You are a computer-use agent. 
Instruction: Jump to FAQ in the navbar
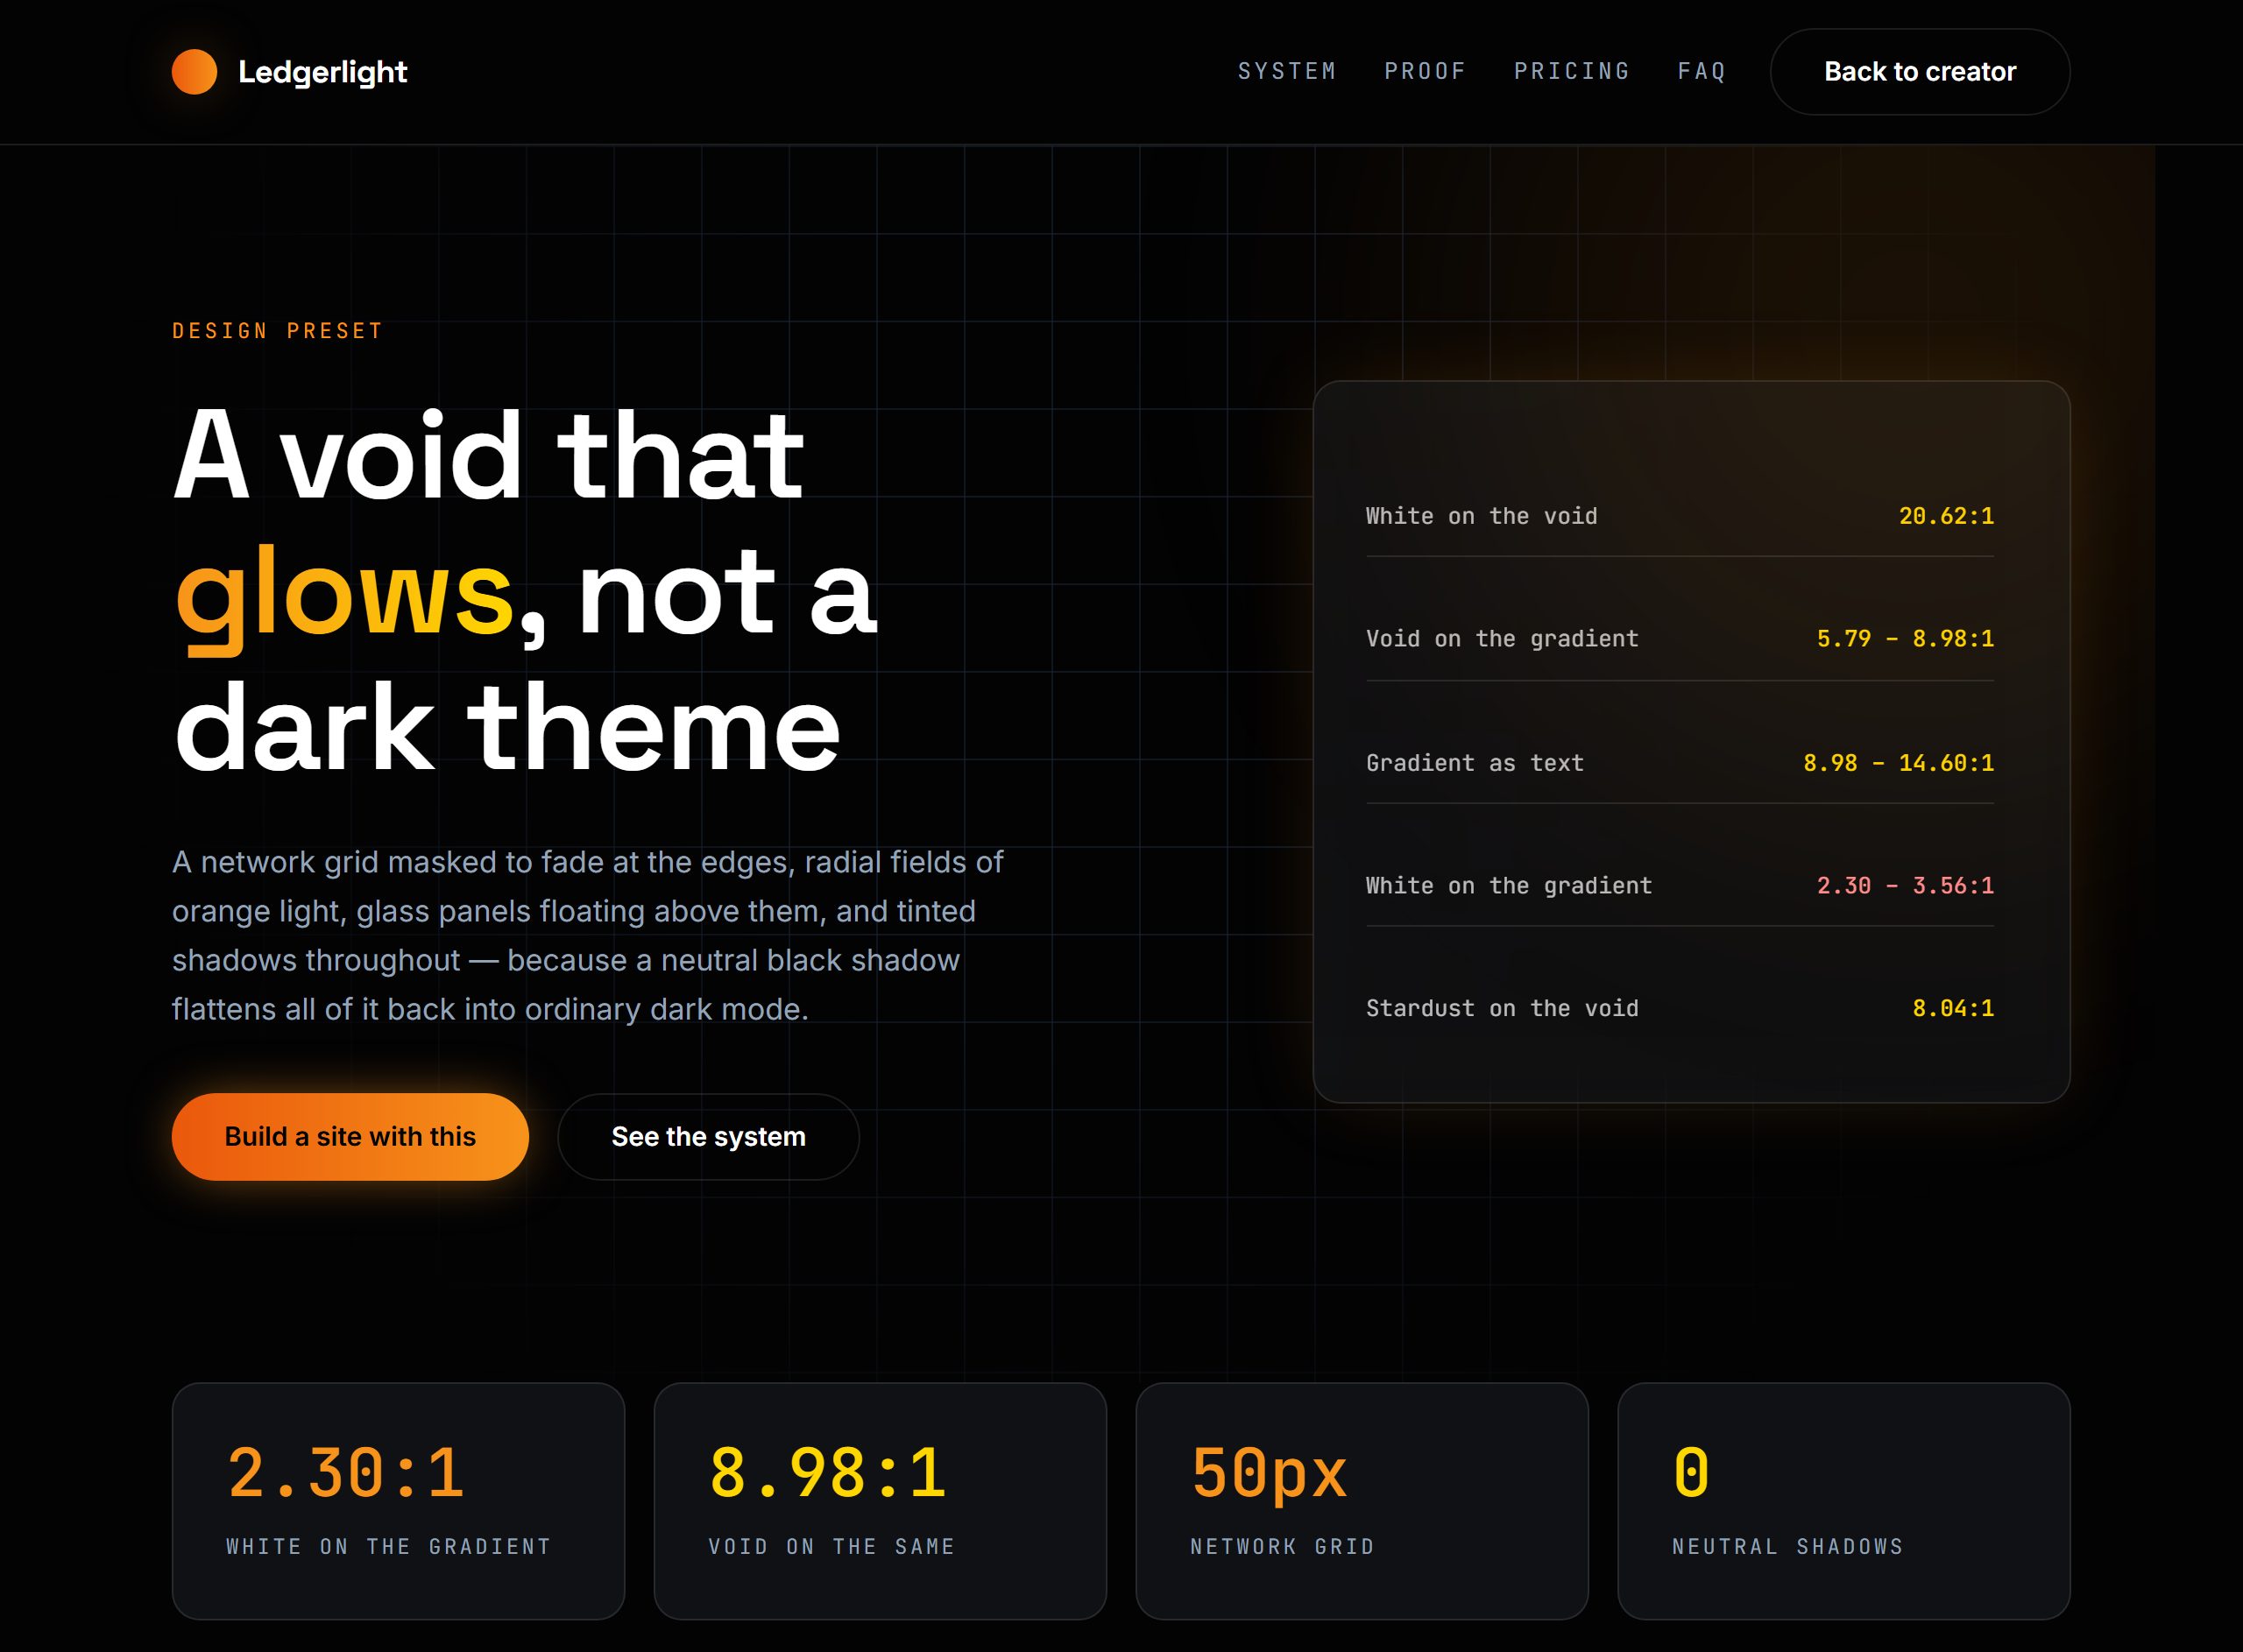pos(1702,71)
